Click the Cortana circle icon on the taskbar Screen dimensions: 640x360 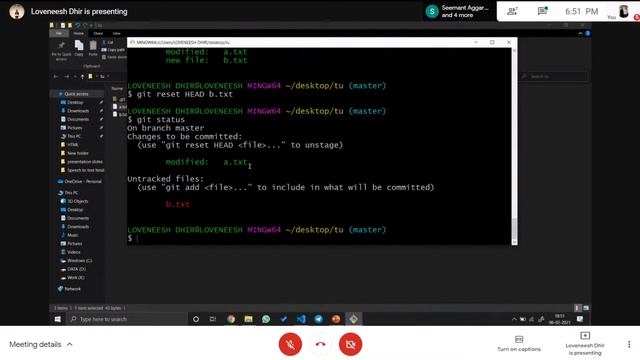[x=196, y=319]
